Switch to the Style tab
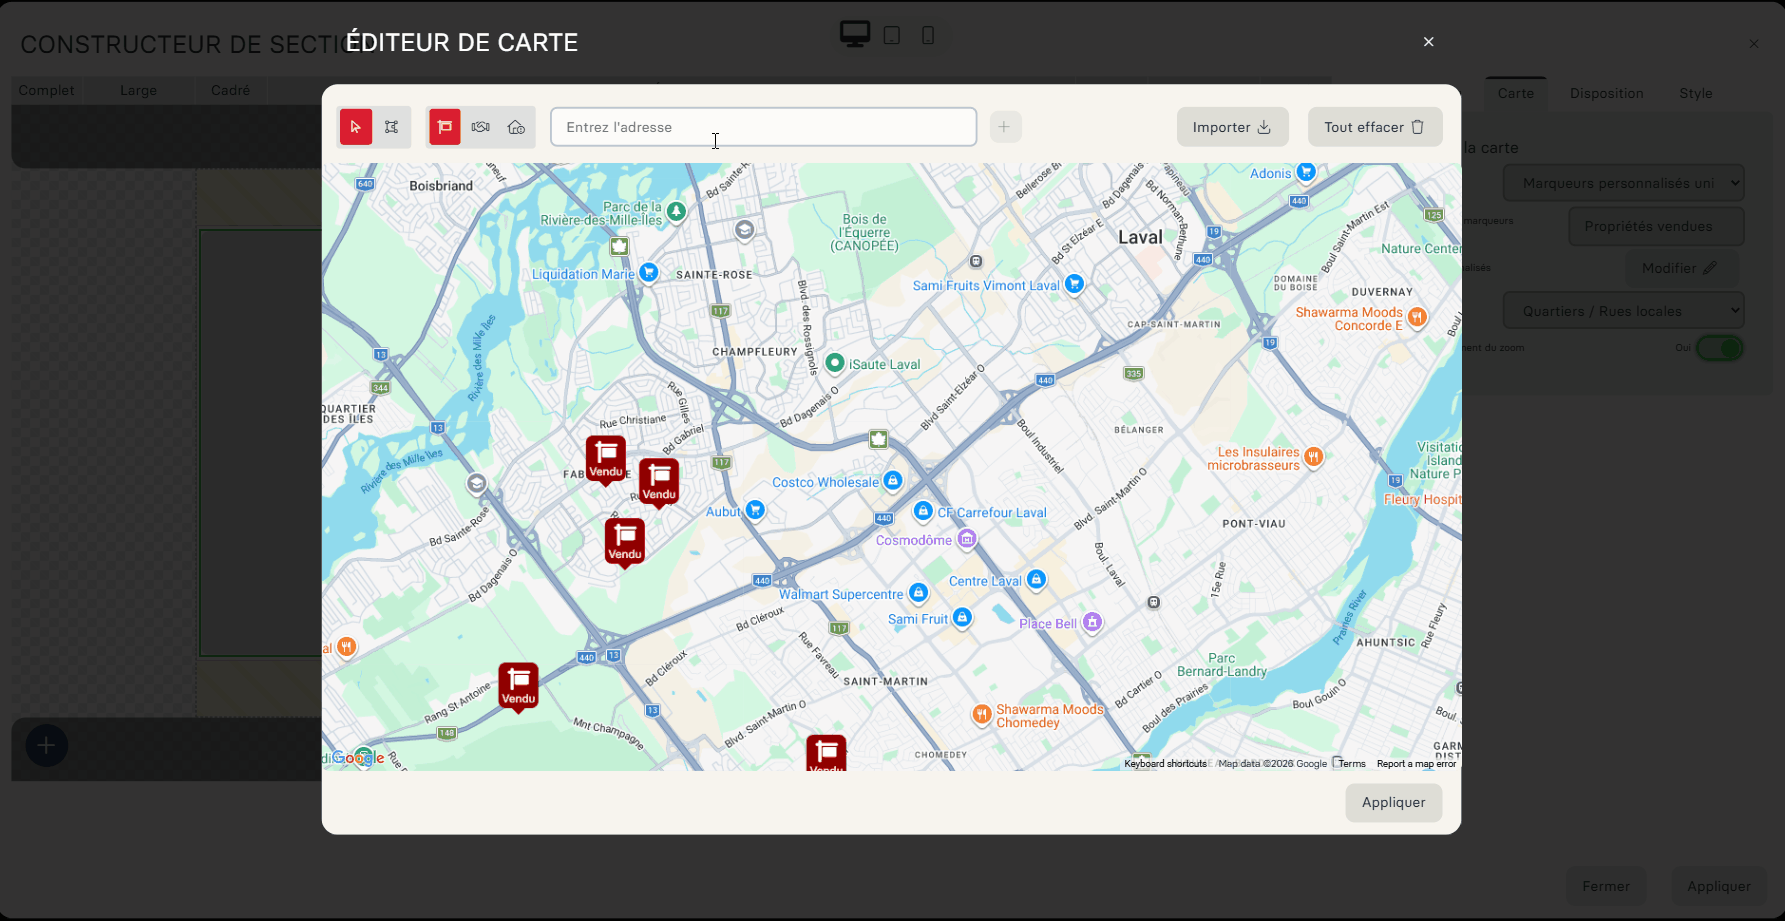The width and height of the screenshot is (1785, 921). [x=1695, y=93]
